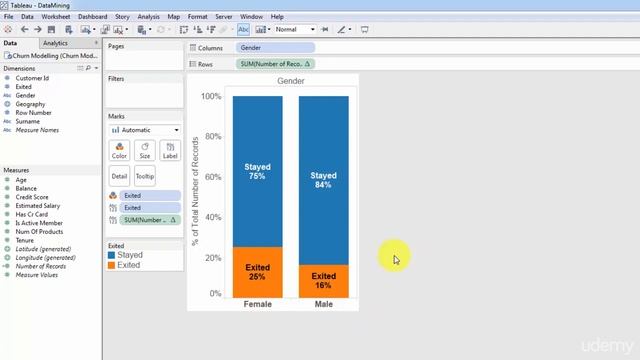Click the View Cards chart icon
This screenshot has width=640, height=360.
click(260, 29)
